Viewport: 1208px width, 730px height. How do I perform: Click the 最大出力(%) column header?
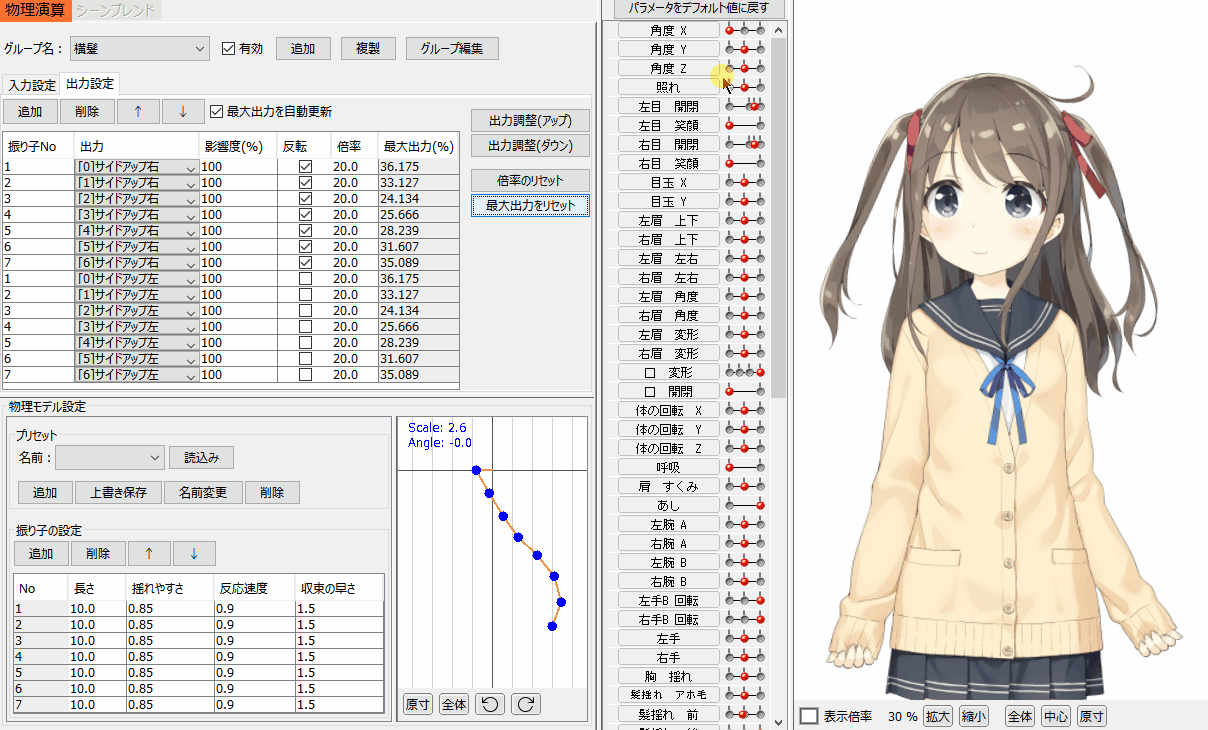[418, 146]
